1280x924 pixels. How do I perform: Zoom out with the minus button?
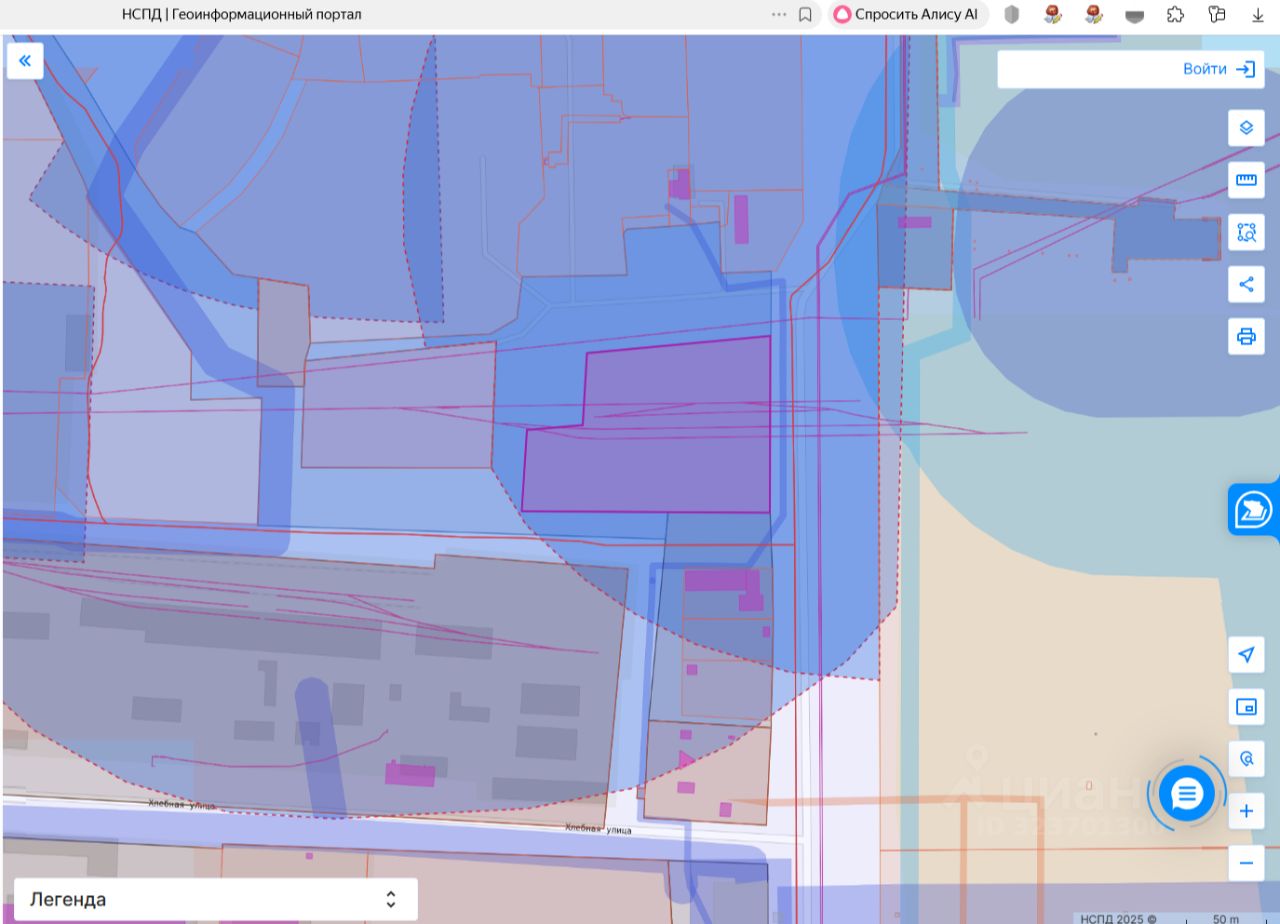(x=1246, y=863)
